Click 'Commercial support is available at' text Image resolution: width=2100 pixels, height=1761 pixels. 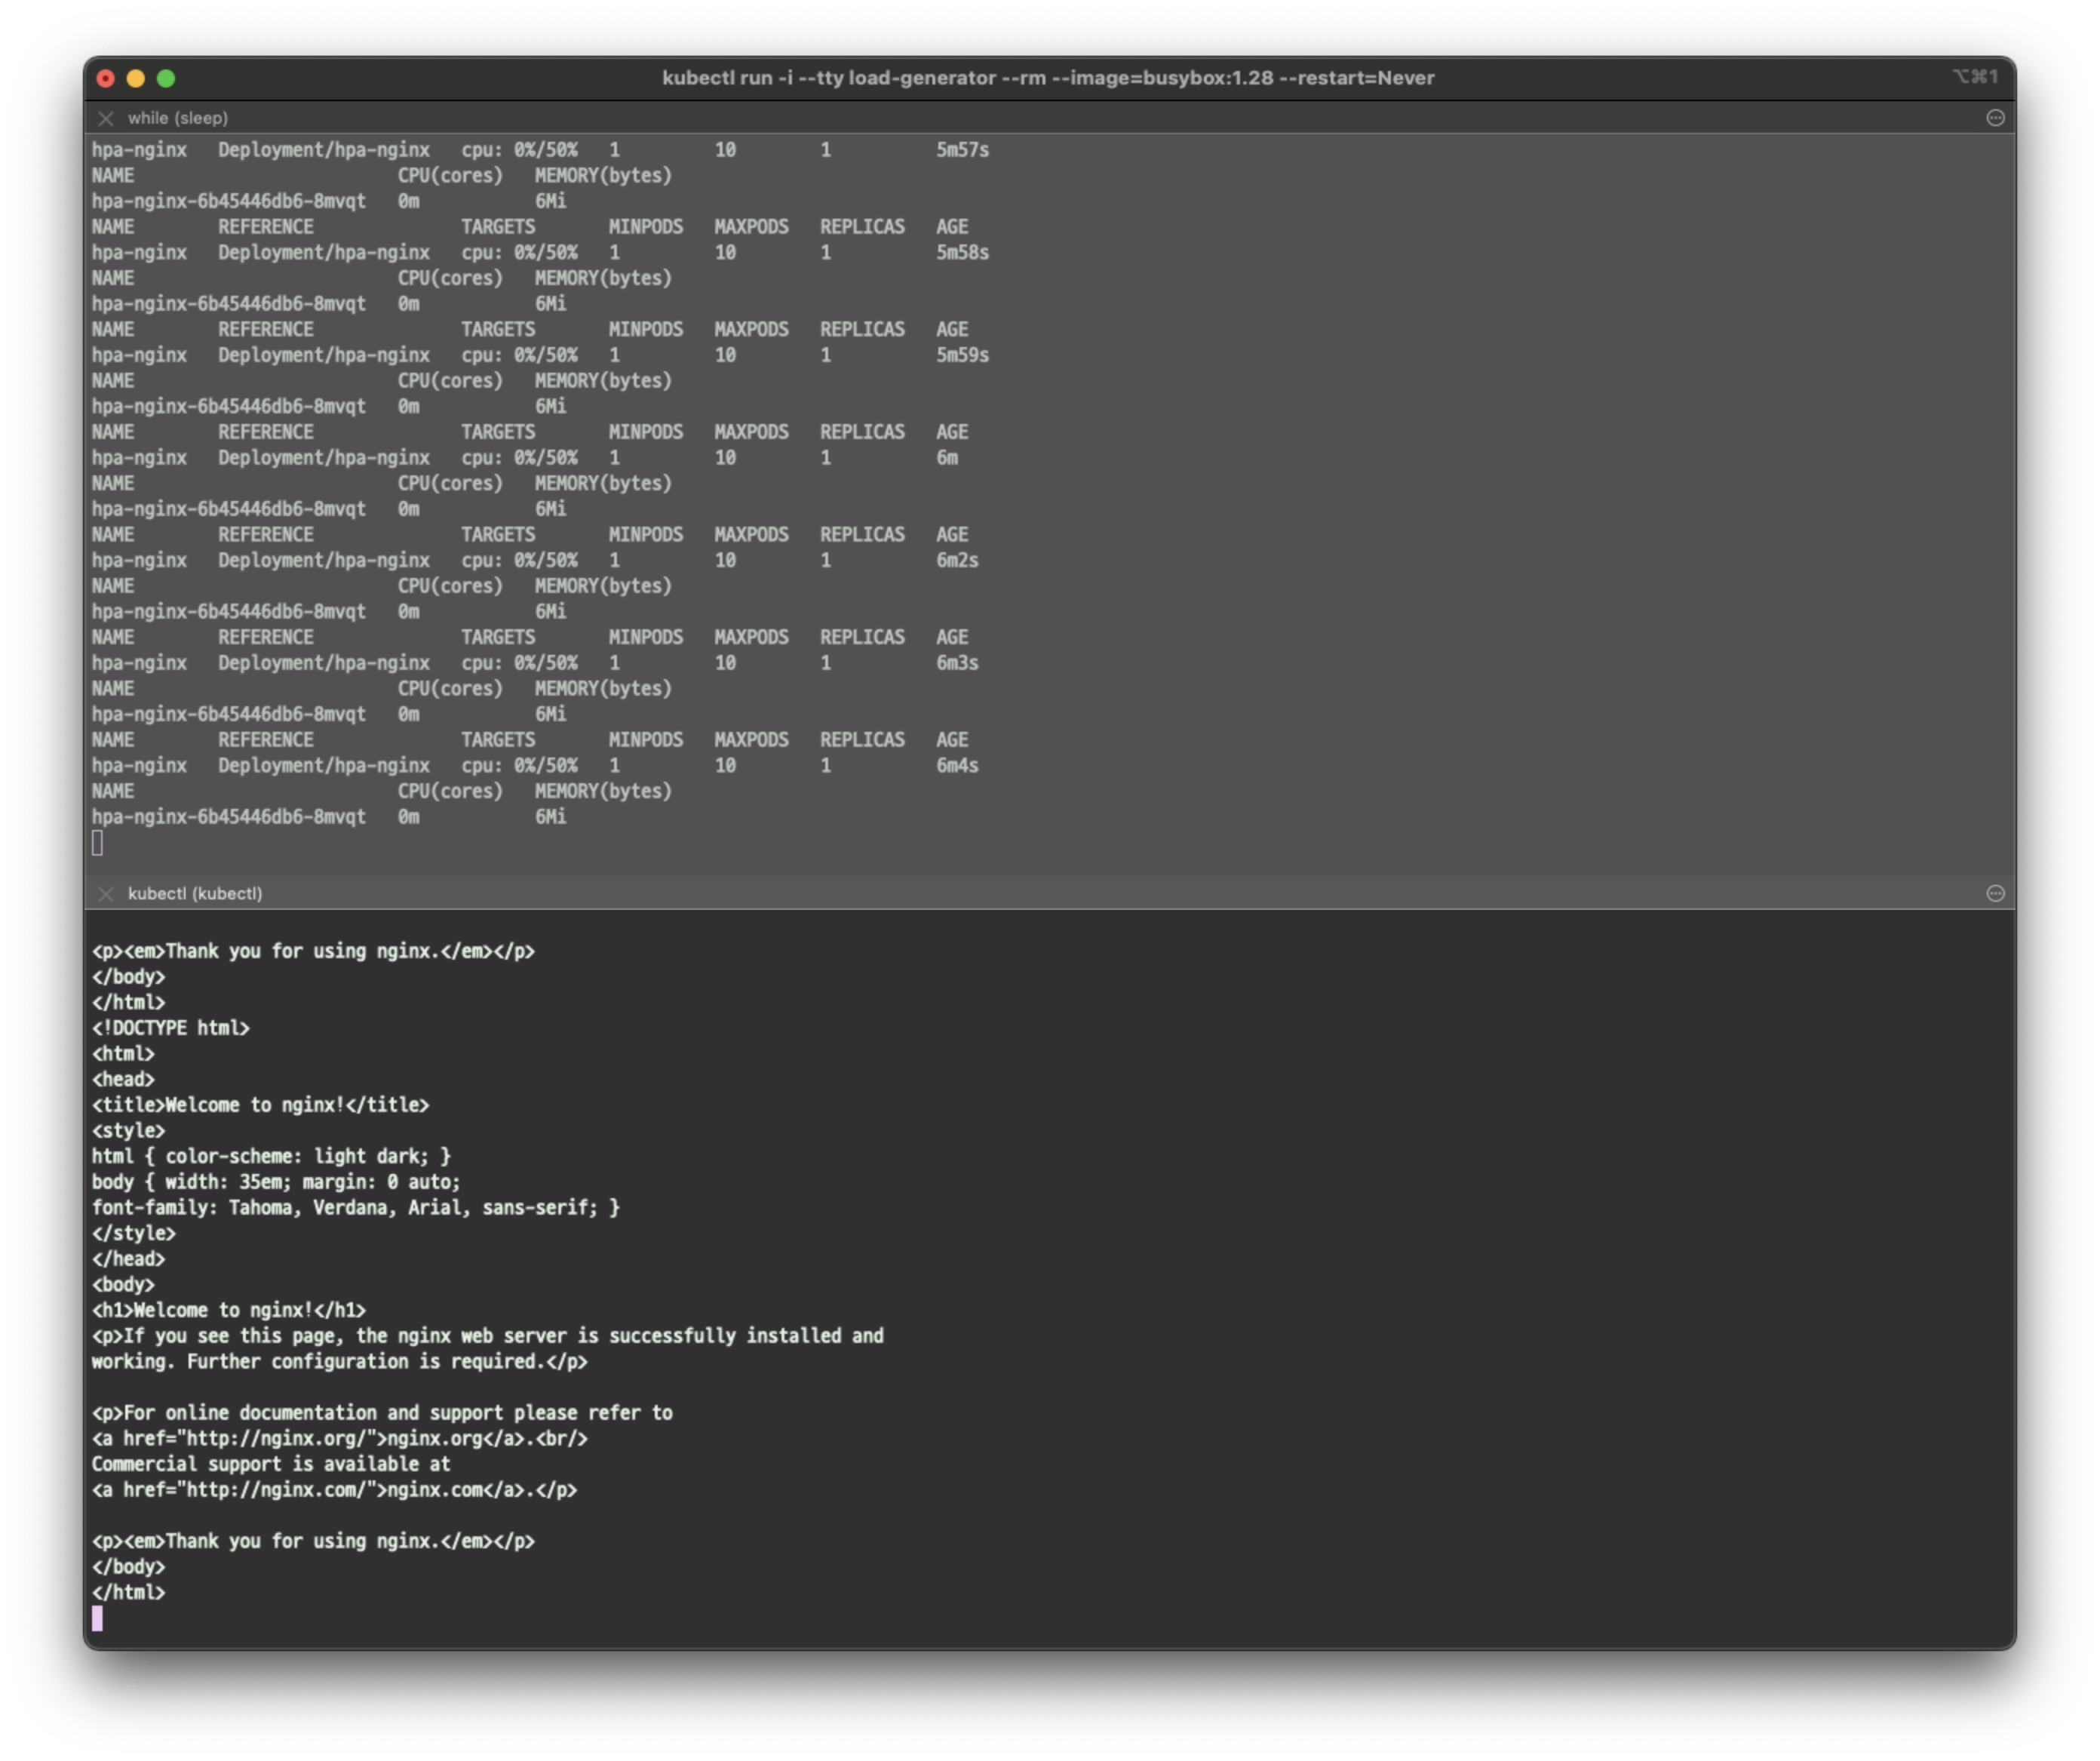click(x=271, y=1465)
